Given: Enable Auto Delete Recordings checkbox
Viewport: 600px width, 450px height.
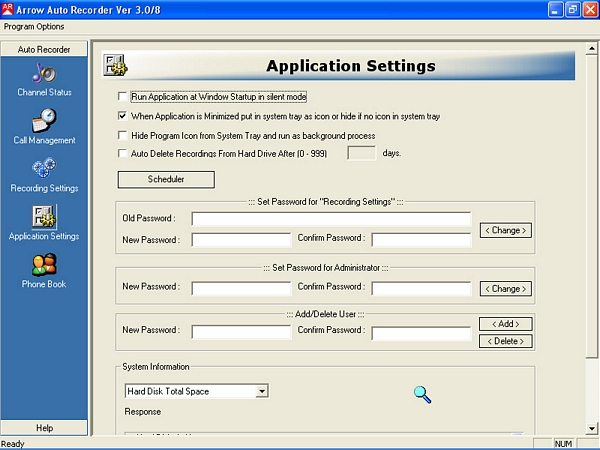Looking at the screenshot, I should tap(122, 153).
